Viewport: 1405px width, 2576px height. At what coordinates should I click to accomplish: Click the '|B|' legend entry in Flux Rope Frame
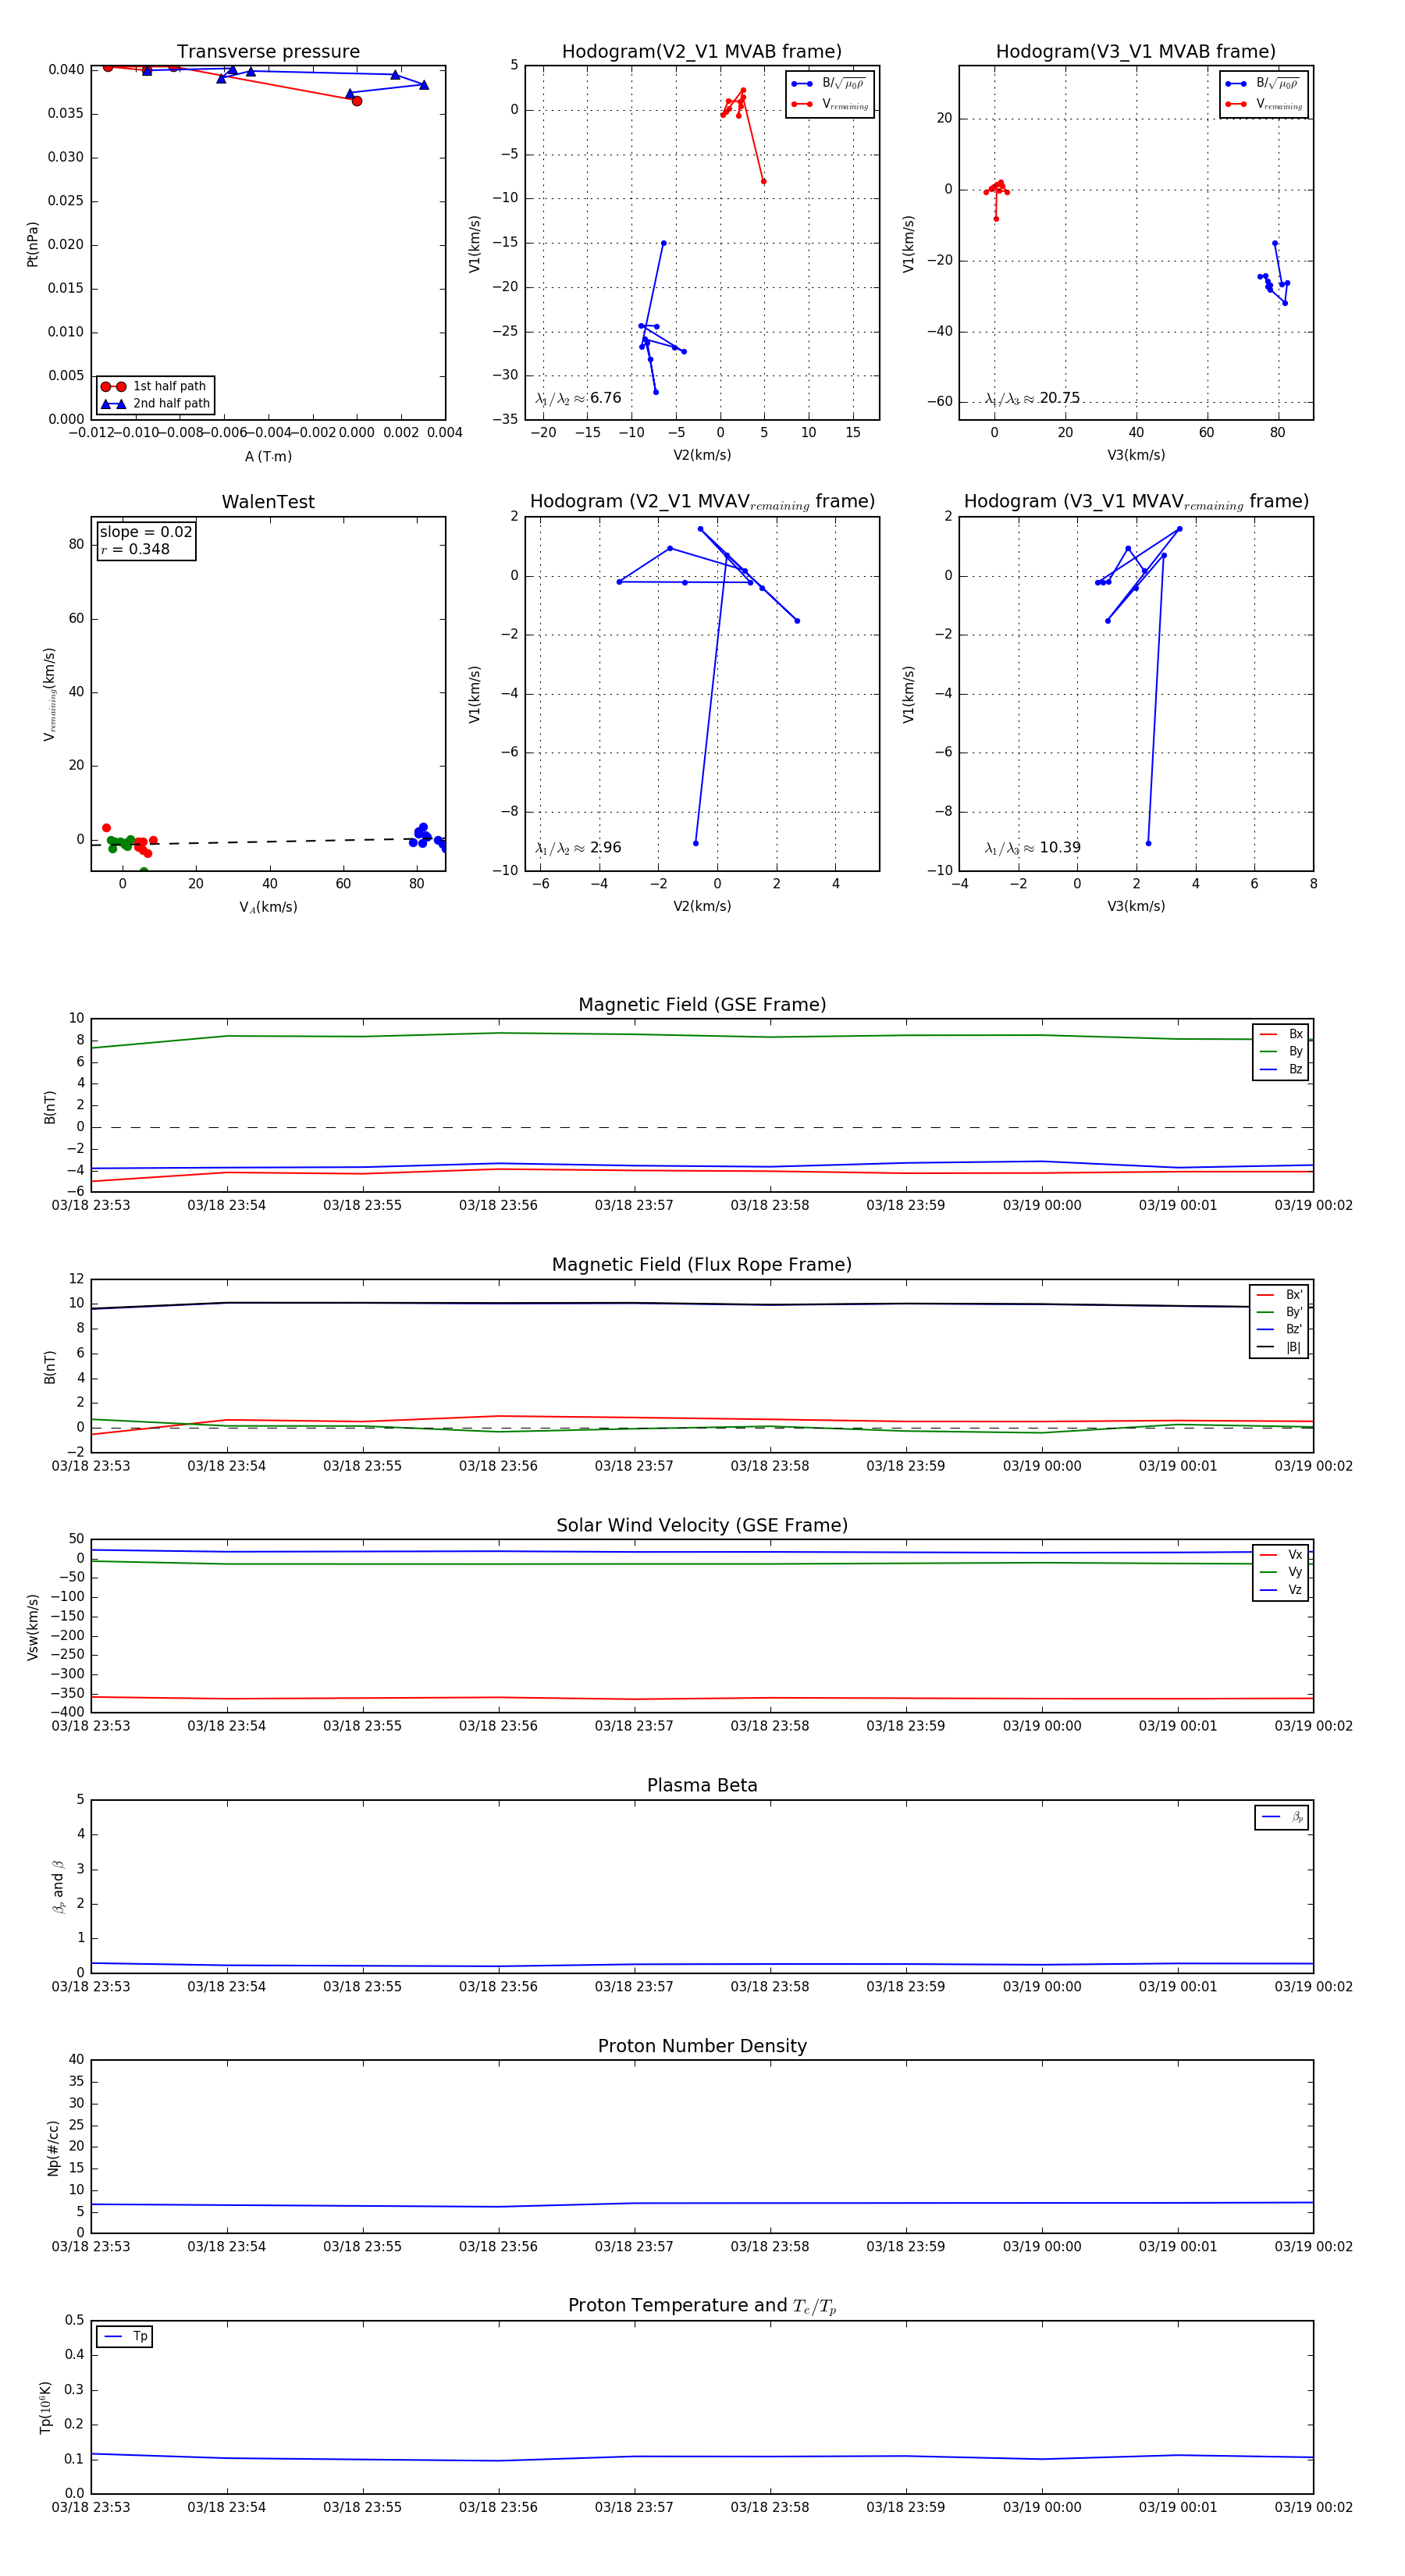(1280, 1347)
